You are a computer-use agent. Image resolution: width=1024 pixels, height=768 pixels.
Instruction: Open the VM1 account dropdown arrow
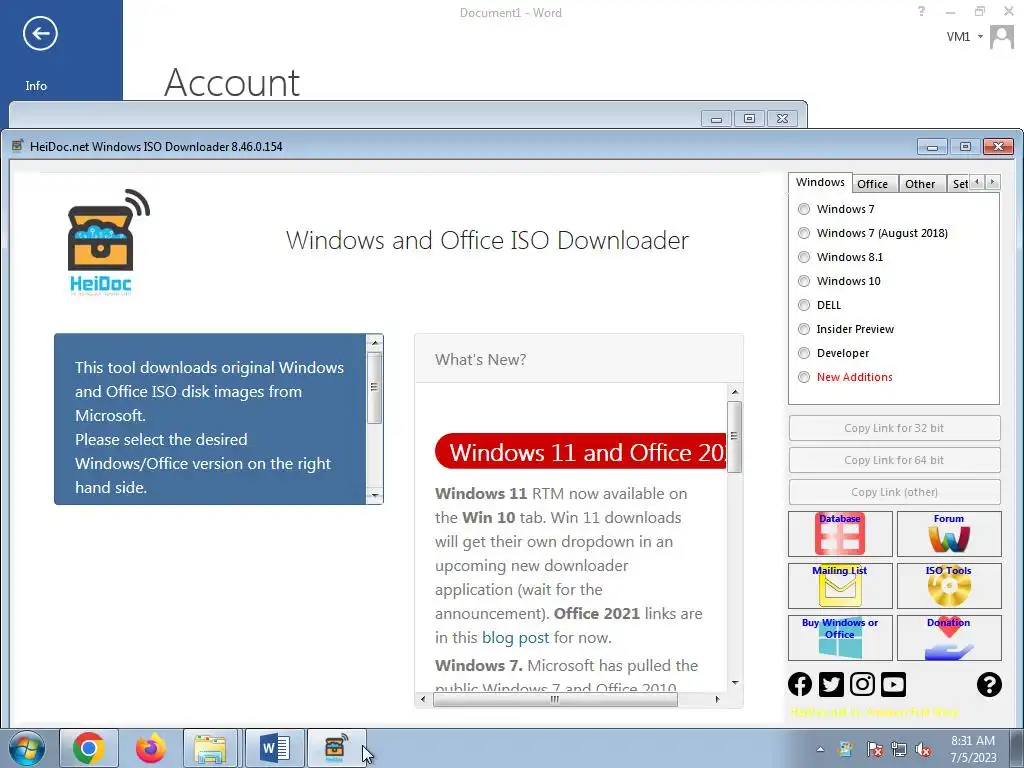click(980, 37)
